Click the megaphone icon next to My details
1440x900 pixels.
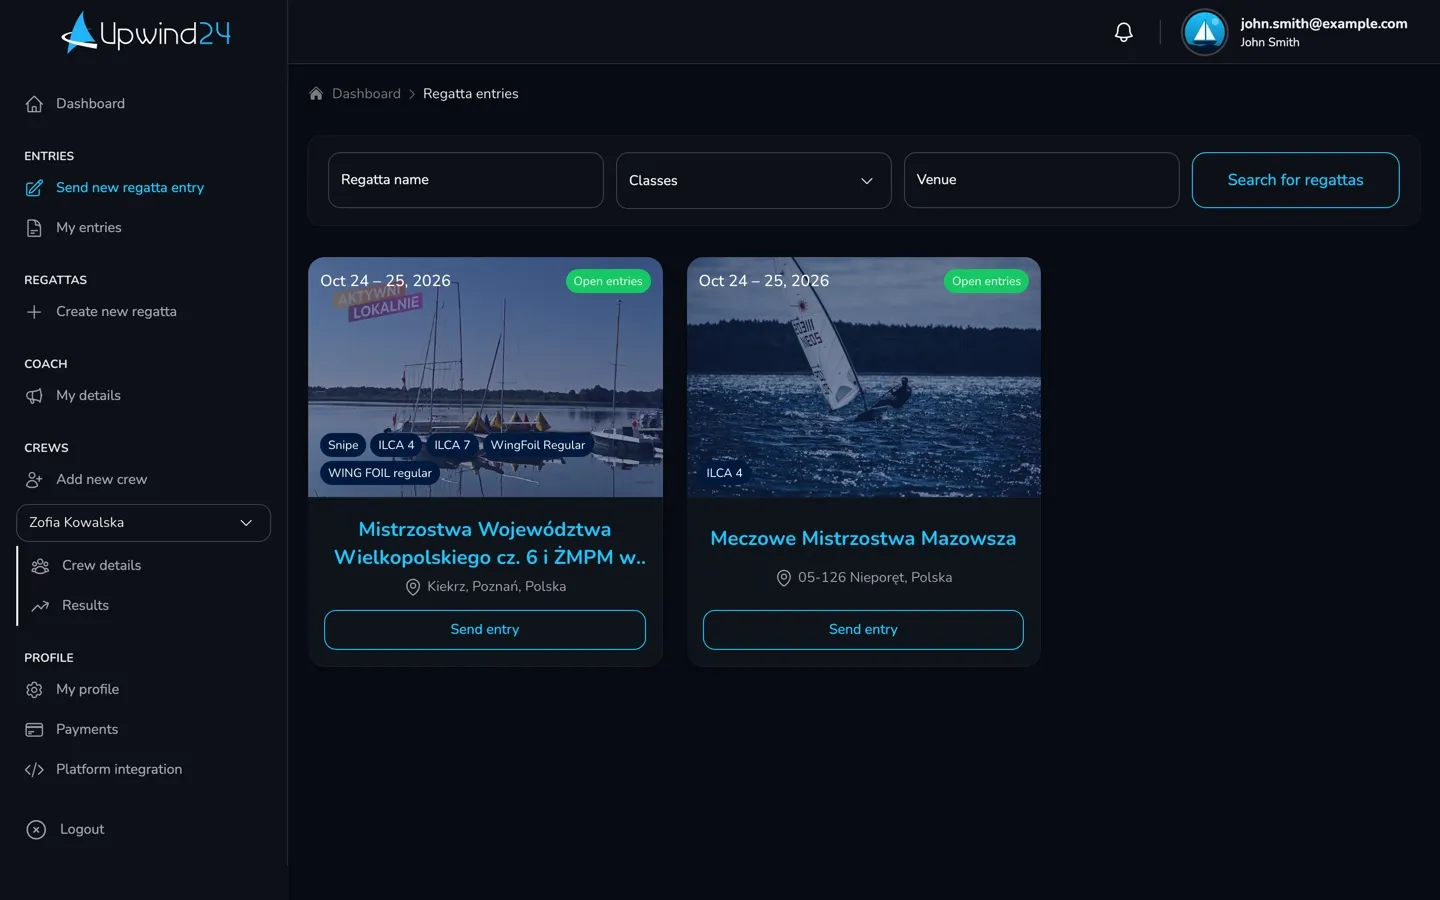[34, 396]
